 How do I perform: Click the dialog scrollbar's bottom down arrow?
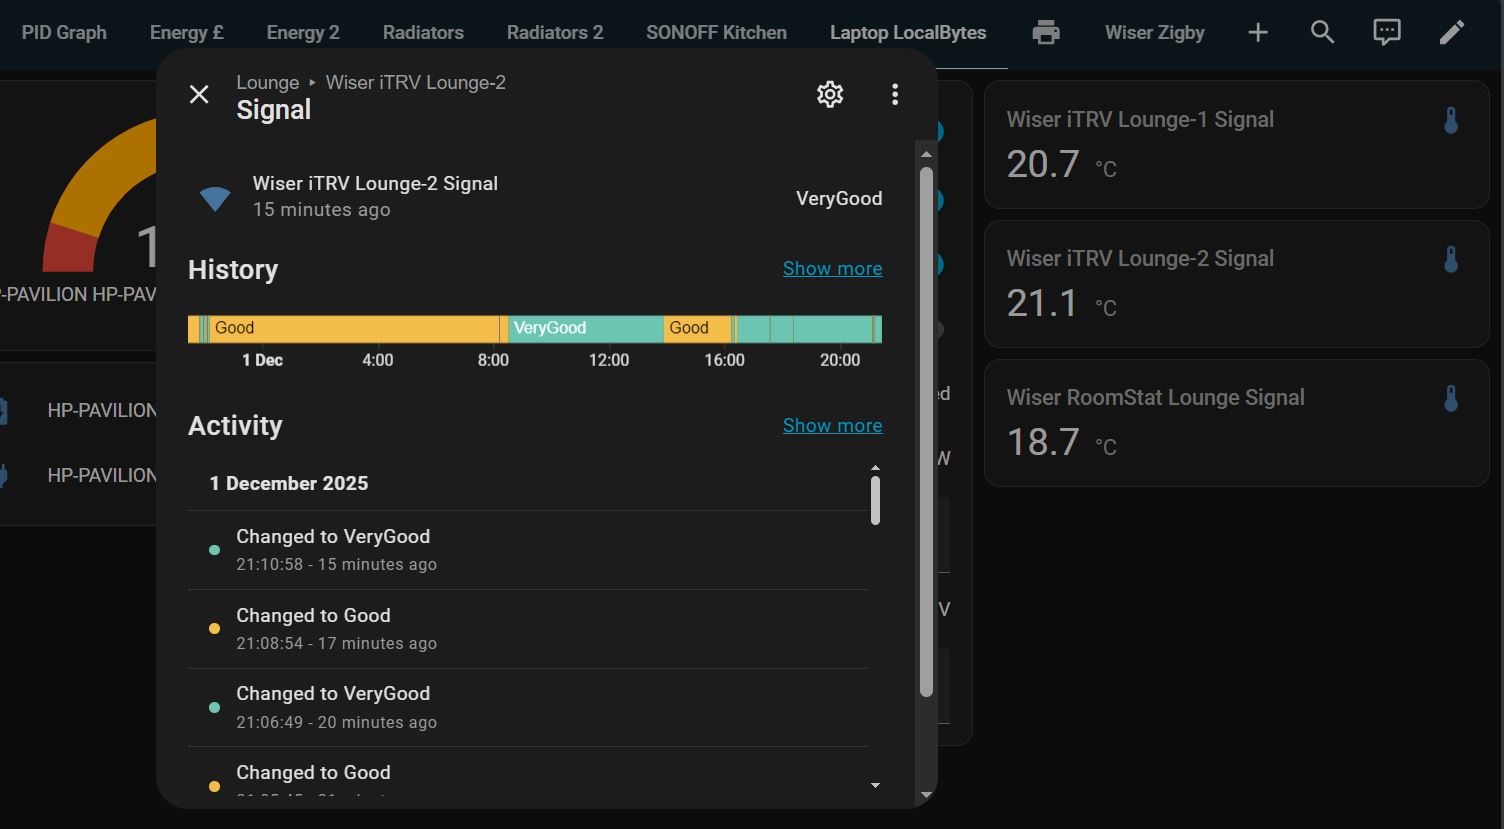point(926,795)
